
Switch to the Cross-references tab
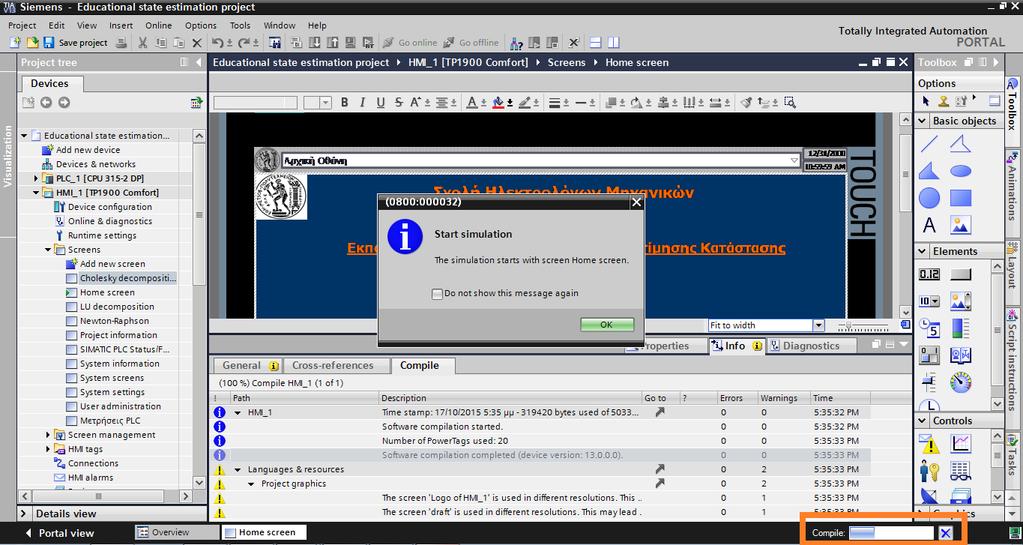point(333,366)
